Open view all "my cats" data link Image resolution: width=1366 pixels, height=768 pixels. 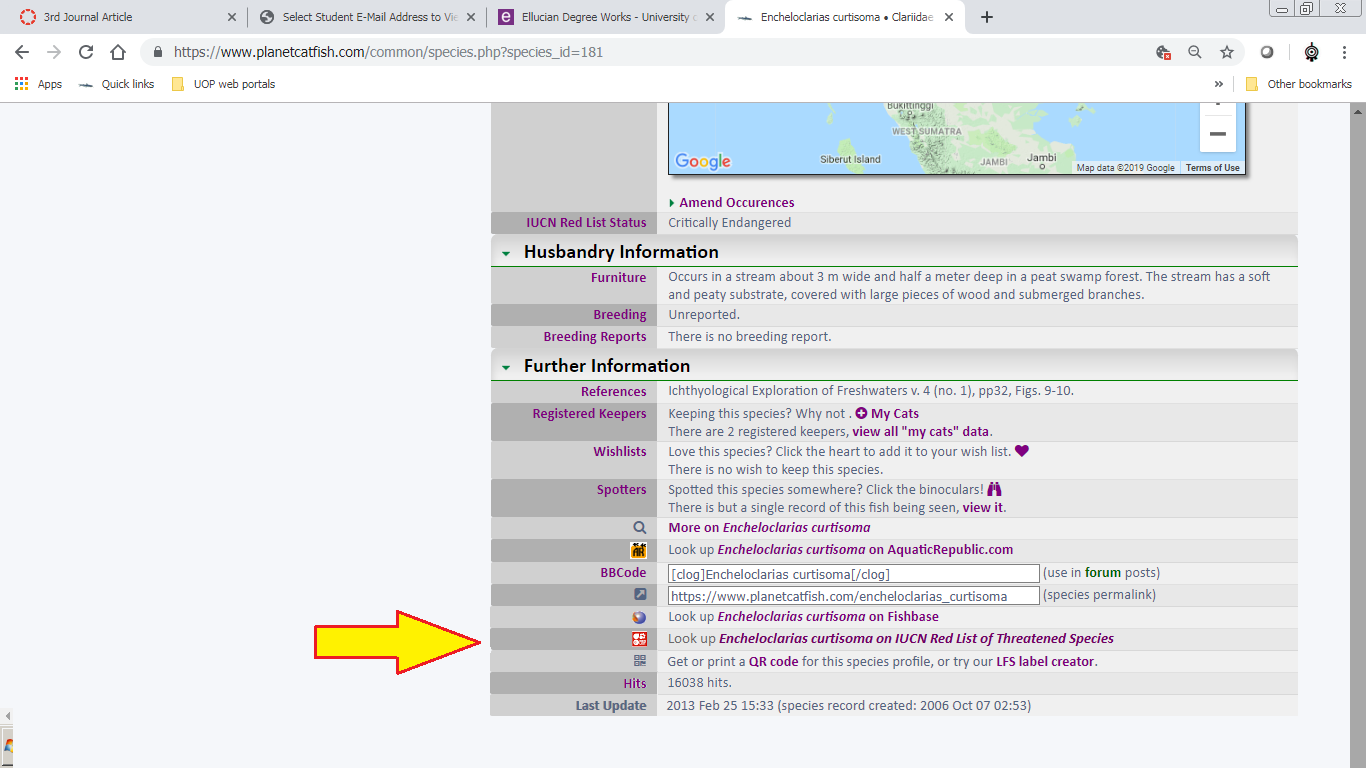(920, 432)
